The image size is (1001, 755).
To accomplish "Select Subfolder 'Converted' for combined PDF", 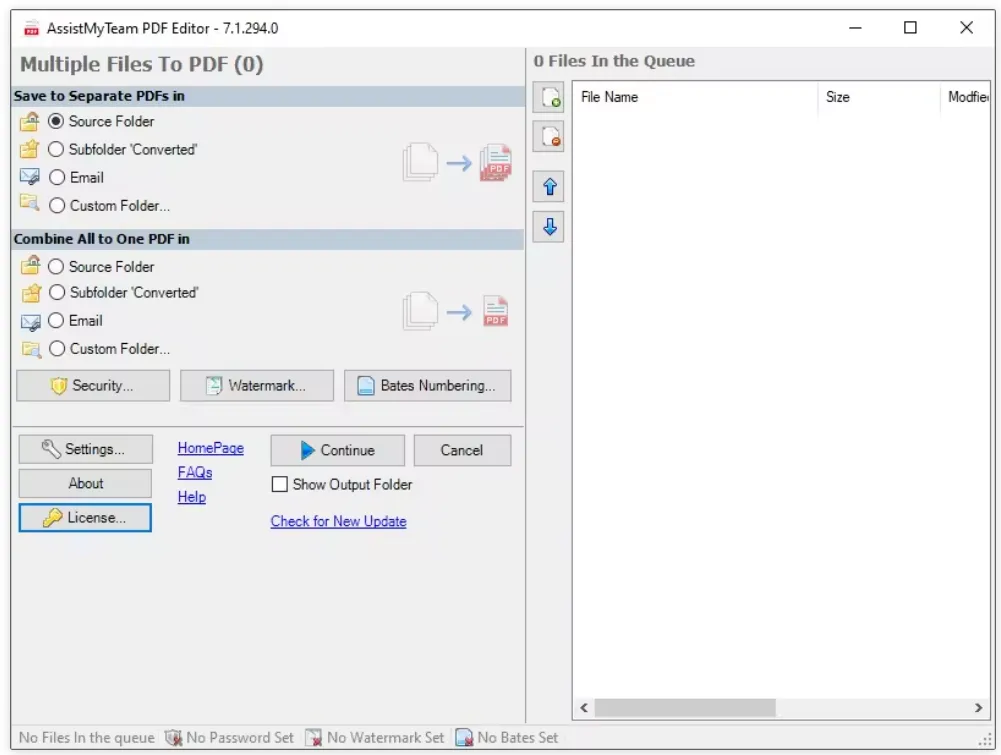I will point(57,292).
